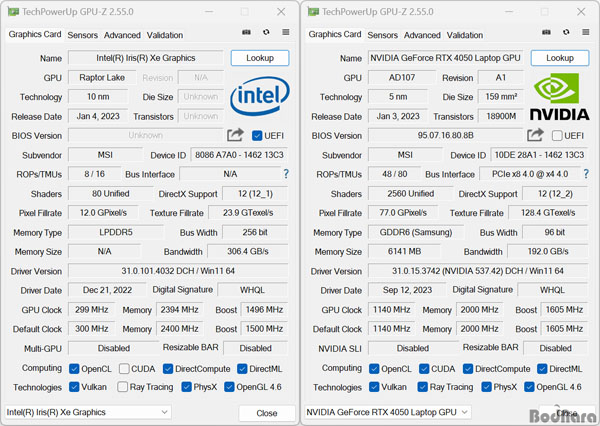Toggle CUDA checkbox in NVIDIA window
The height and width of the screenshot is (426, 600).
click(424, 369)
